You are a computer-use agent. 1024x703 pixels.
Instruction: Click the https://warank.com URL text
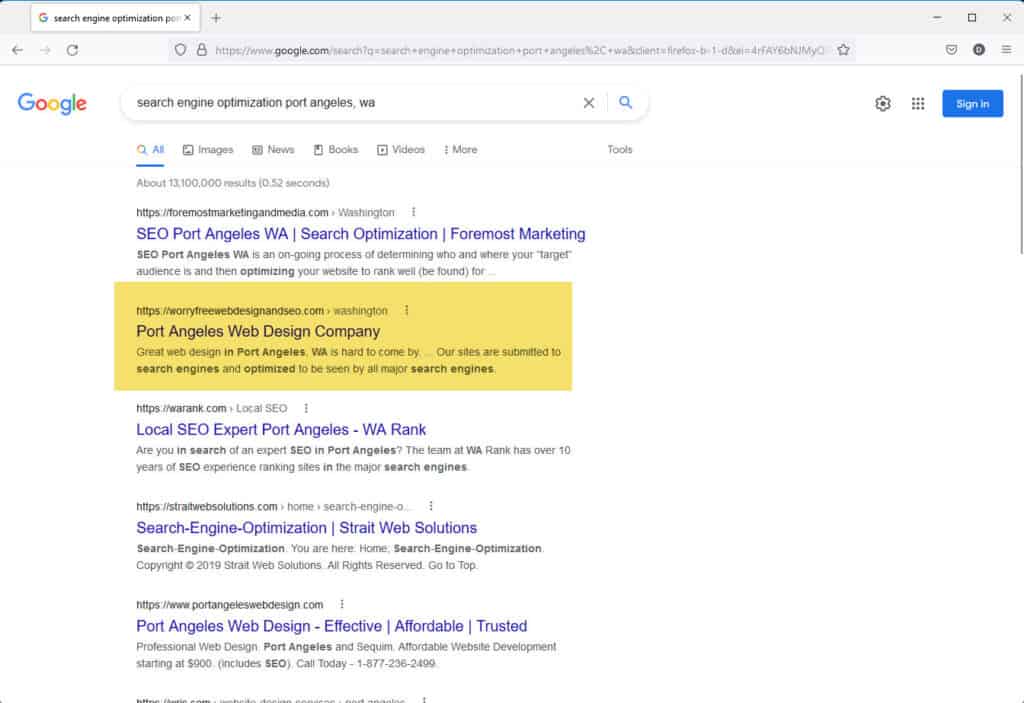pos(181,408)
